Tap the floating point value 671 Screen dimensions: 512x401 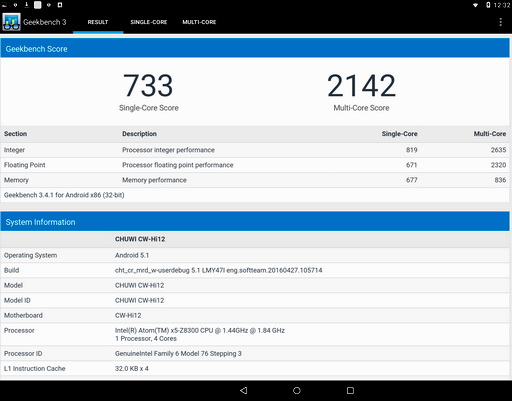(412, 165)
